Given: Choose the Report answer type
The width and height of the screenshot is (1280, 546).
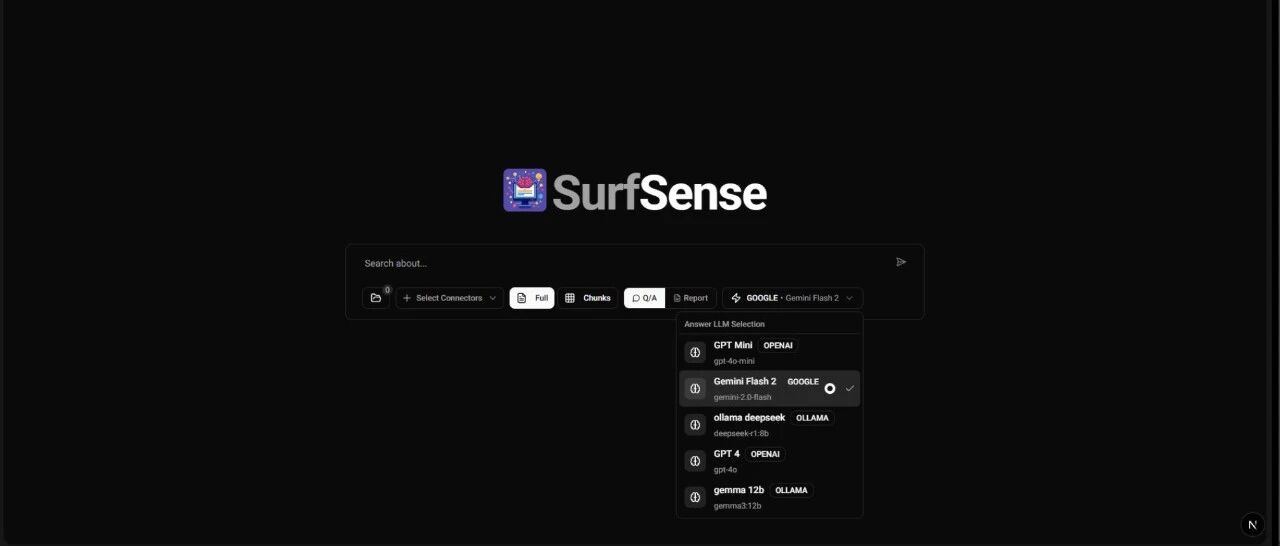Looking at the screenshot, I should (x=691, y=298).
